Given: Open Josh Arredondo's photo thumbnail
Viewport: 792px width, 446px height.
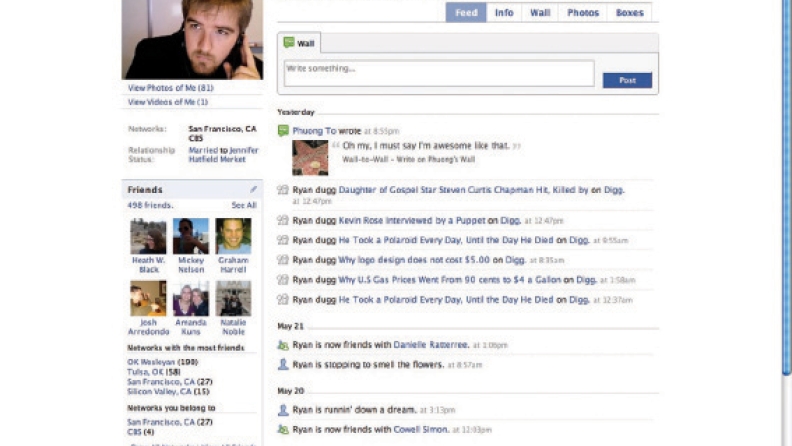Looking at the screenshot, I should click(x=148, y=299).
